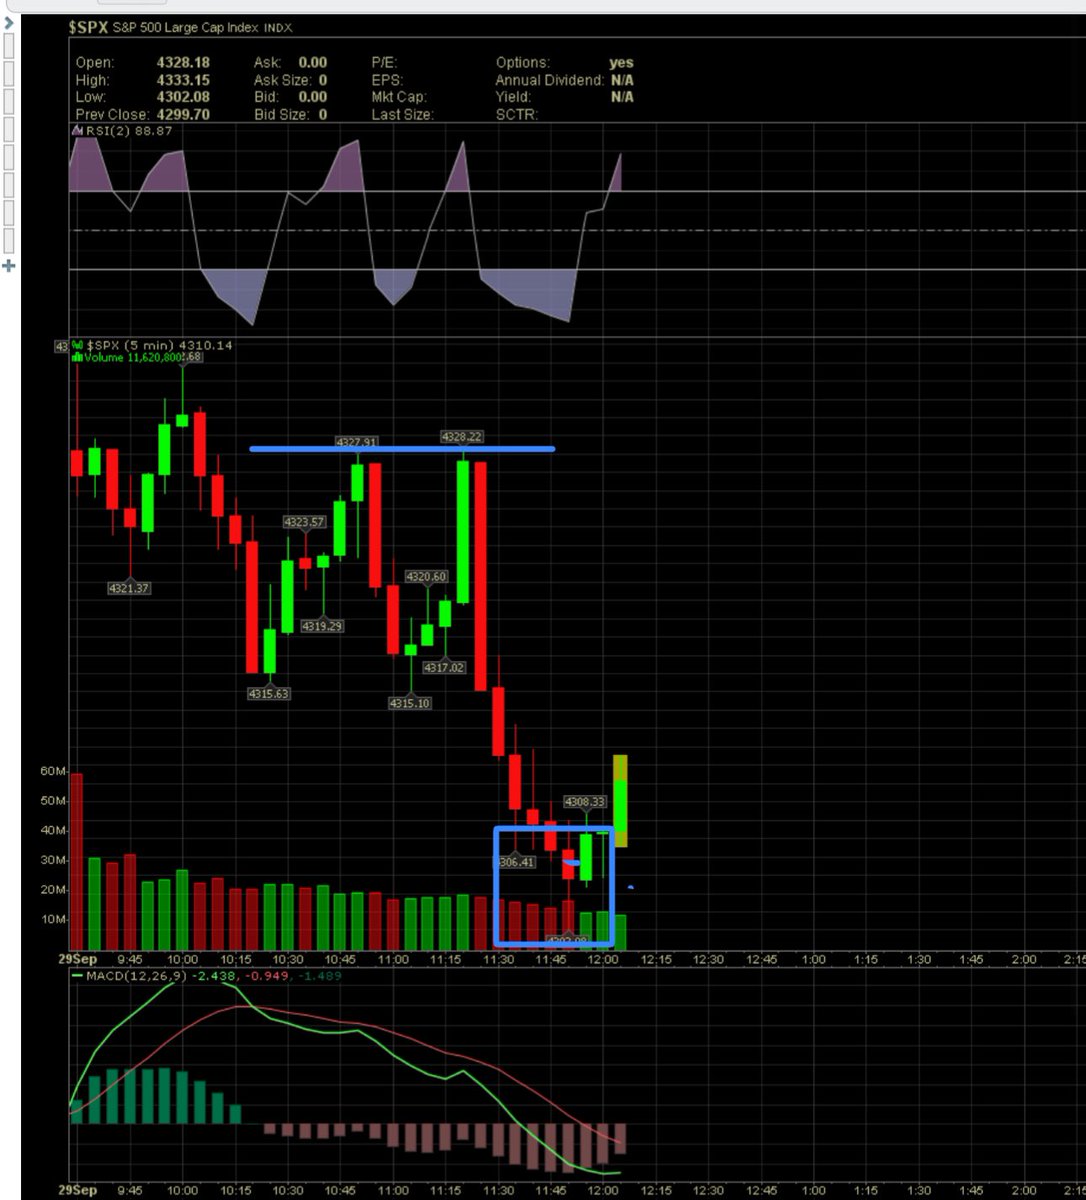
Task: Select the $SPX ticker symbol title
Action: click(x=87, y=28)
